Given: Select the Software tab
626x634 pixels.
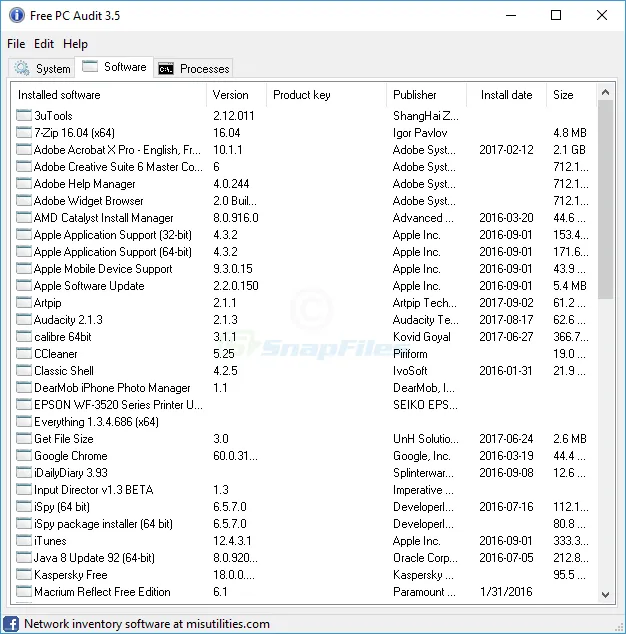Looking at the screenshot, I should tap(114, 66).
